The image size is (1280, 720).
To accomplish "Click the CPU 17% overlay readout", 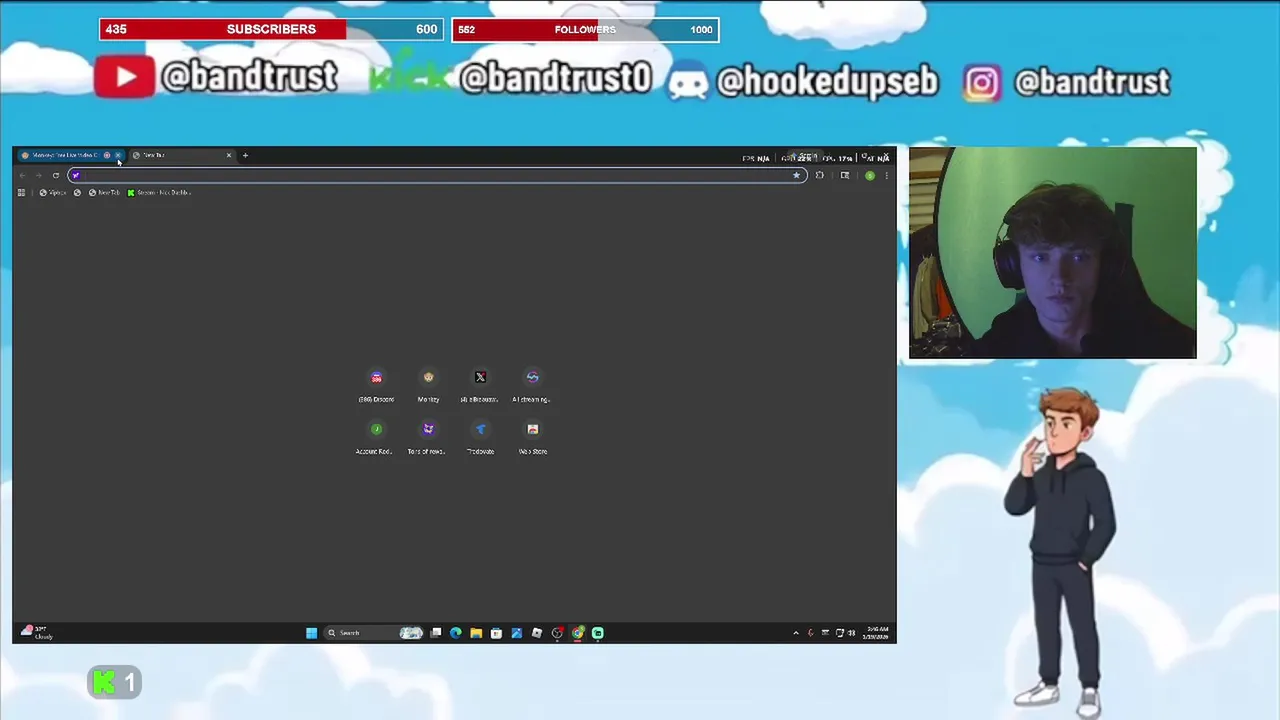I will 837,158.
